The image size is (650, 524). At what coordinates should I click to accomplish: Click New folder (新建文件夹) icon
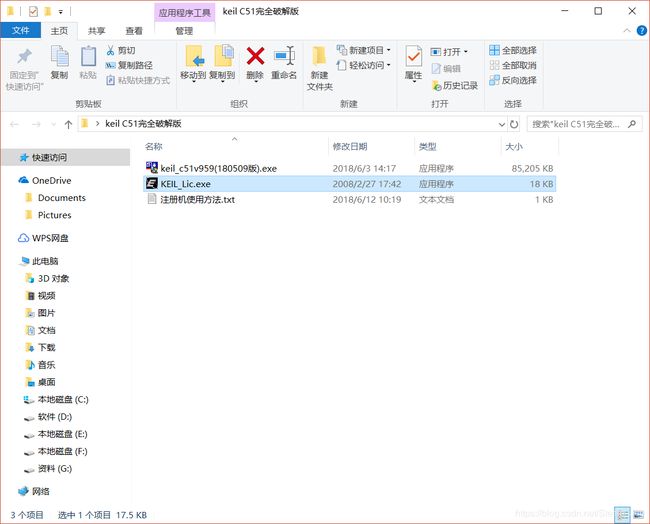click(x=320, y=57)
